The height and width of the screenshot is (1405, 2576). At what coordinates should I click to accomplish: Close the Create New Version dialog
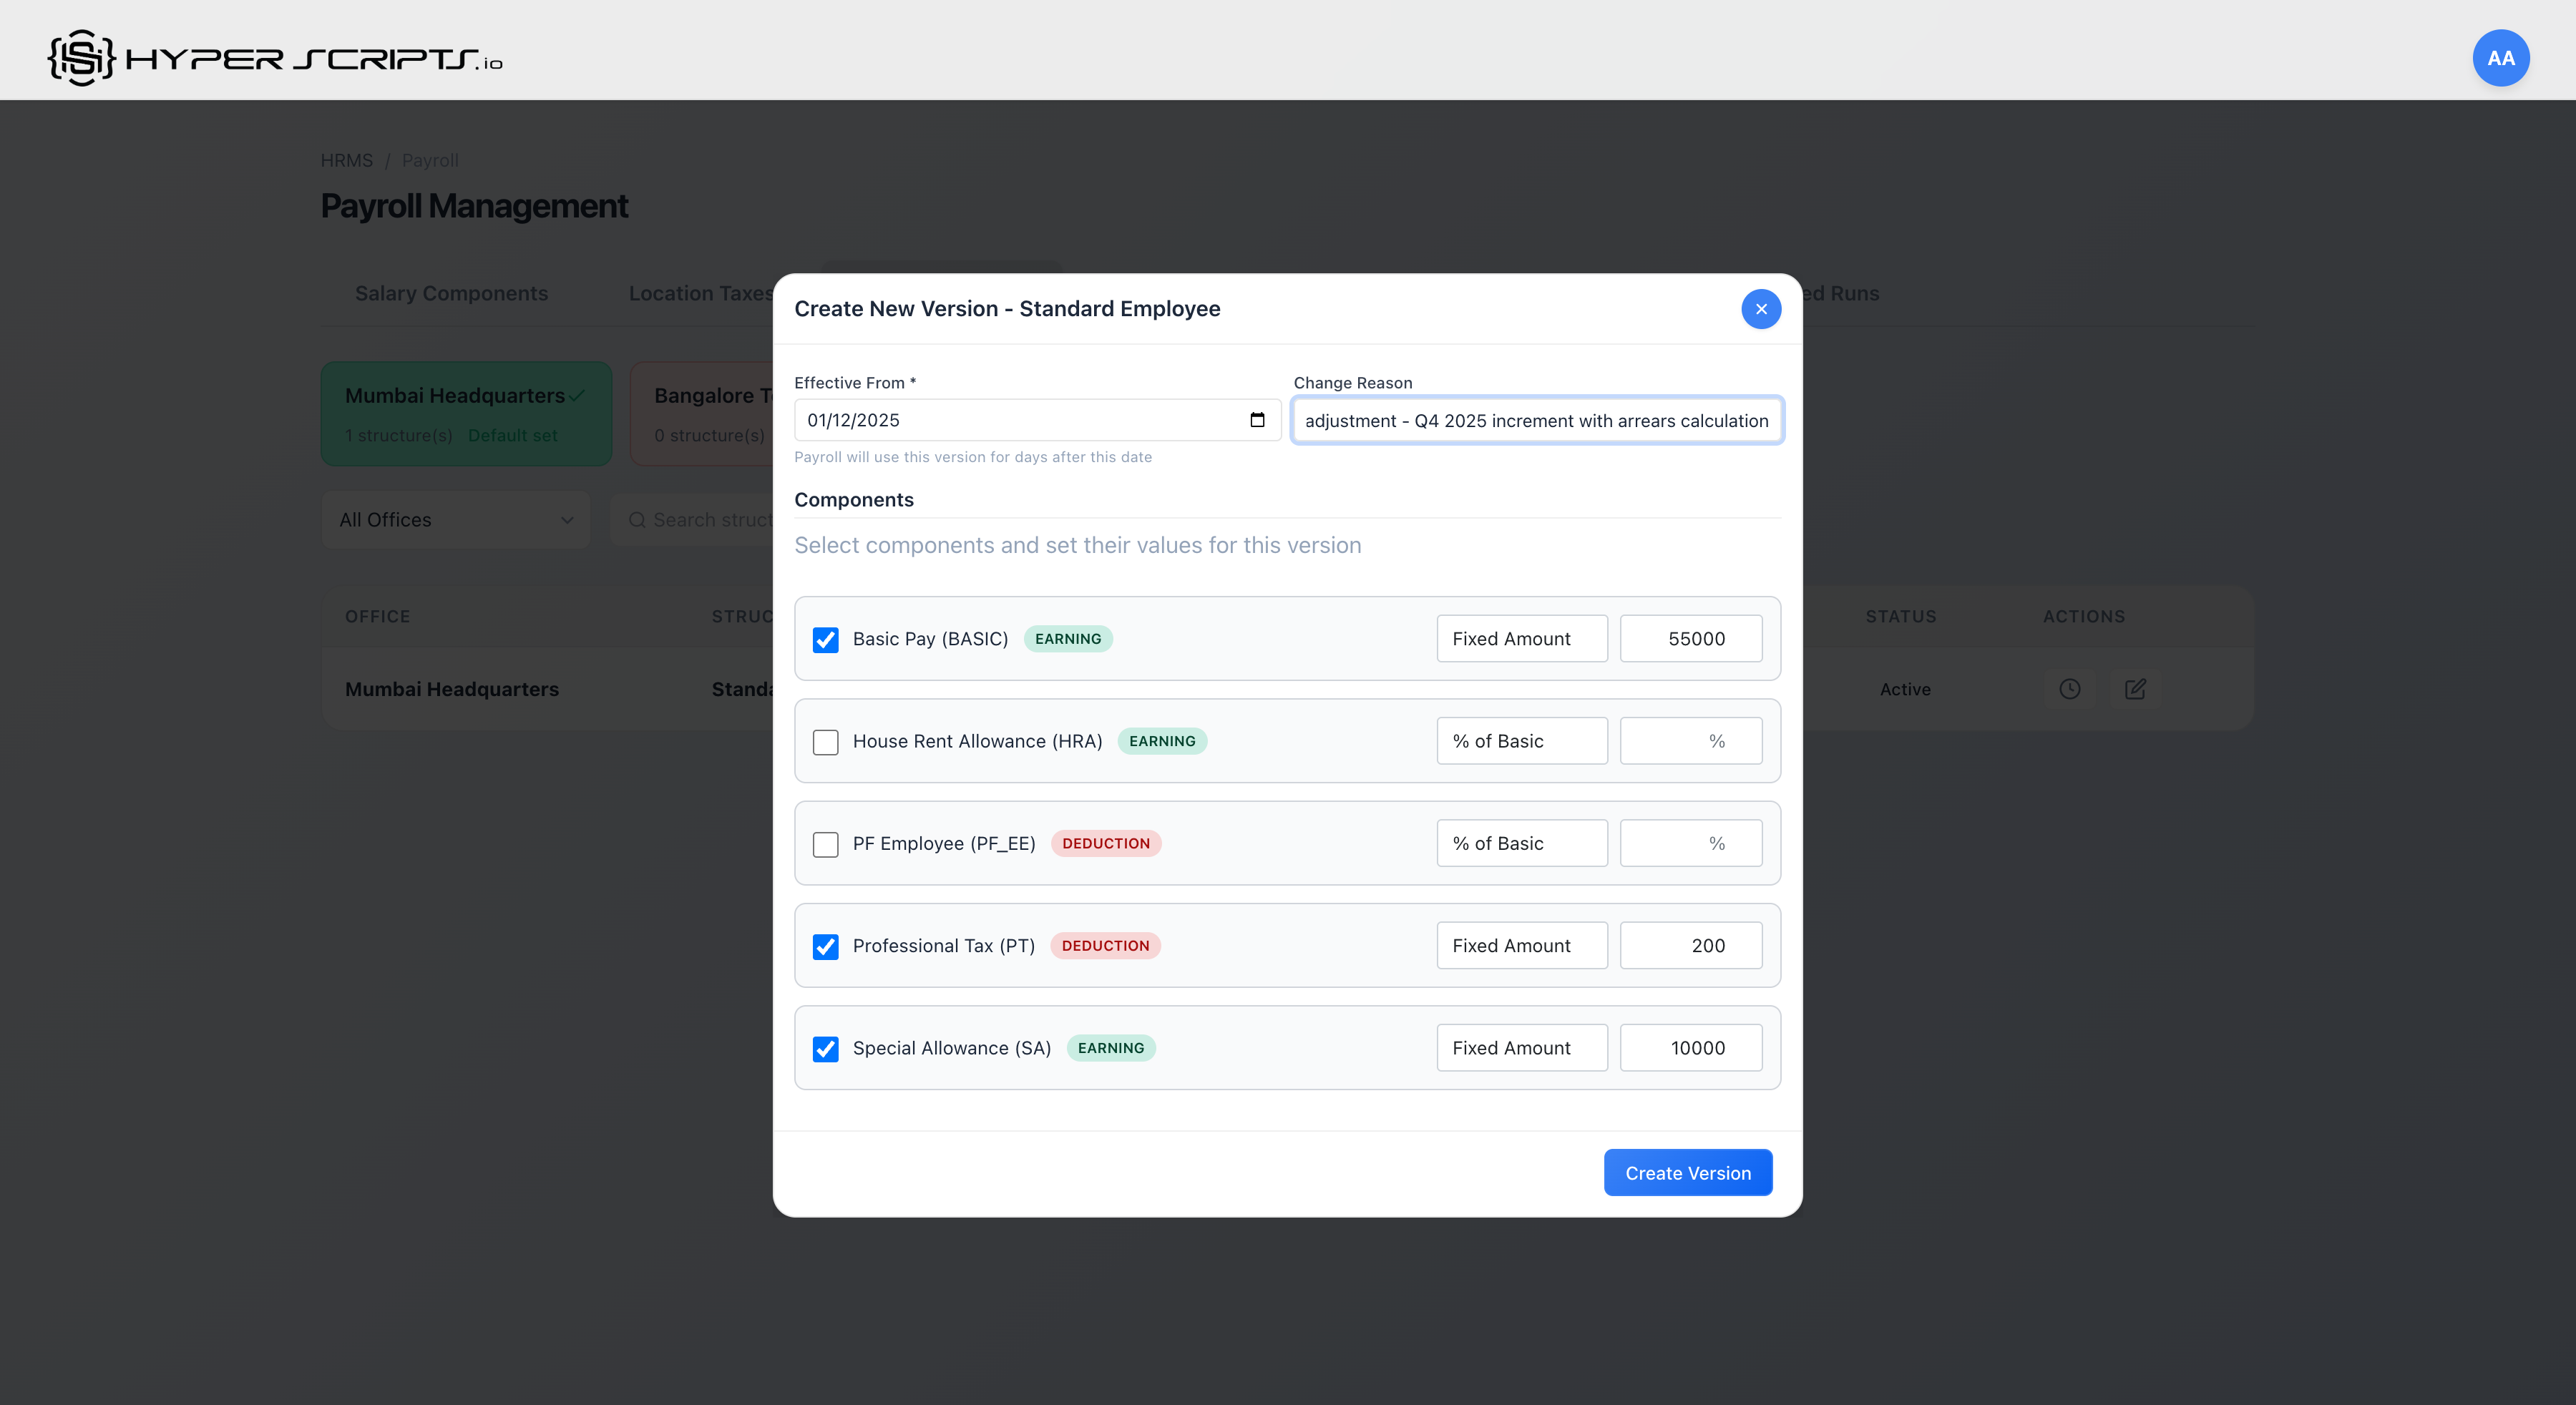tap(1760, 309)
